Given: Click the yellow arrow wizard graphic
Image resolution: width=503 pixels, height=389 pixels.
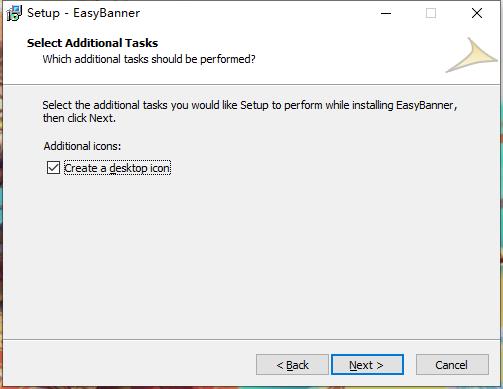Looking at the screenshot, I should pos(472,55).
